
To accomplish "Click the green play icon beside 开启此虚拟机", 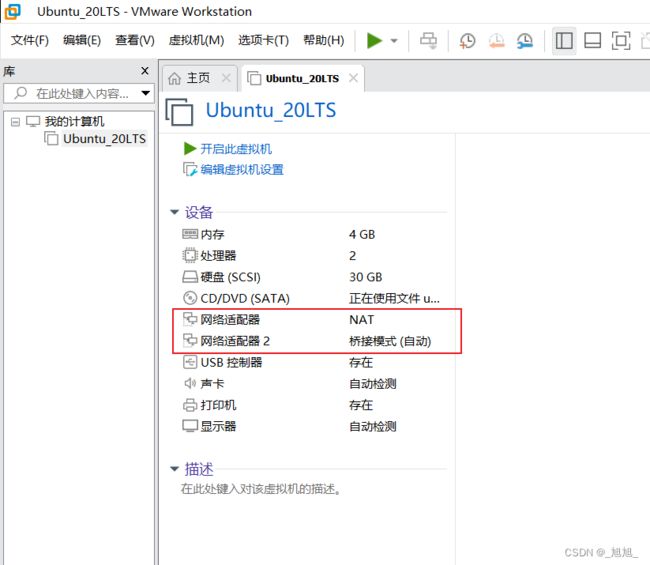I will (x=189, y=148).
